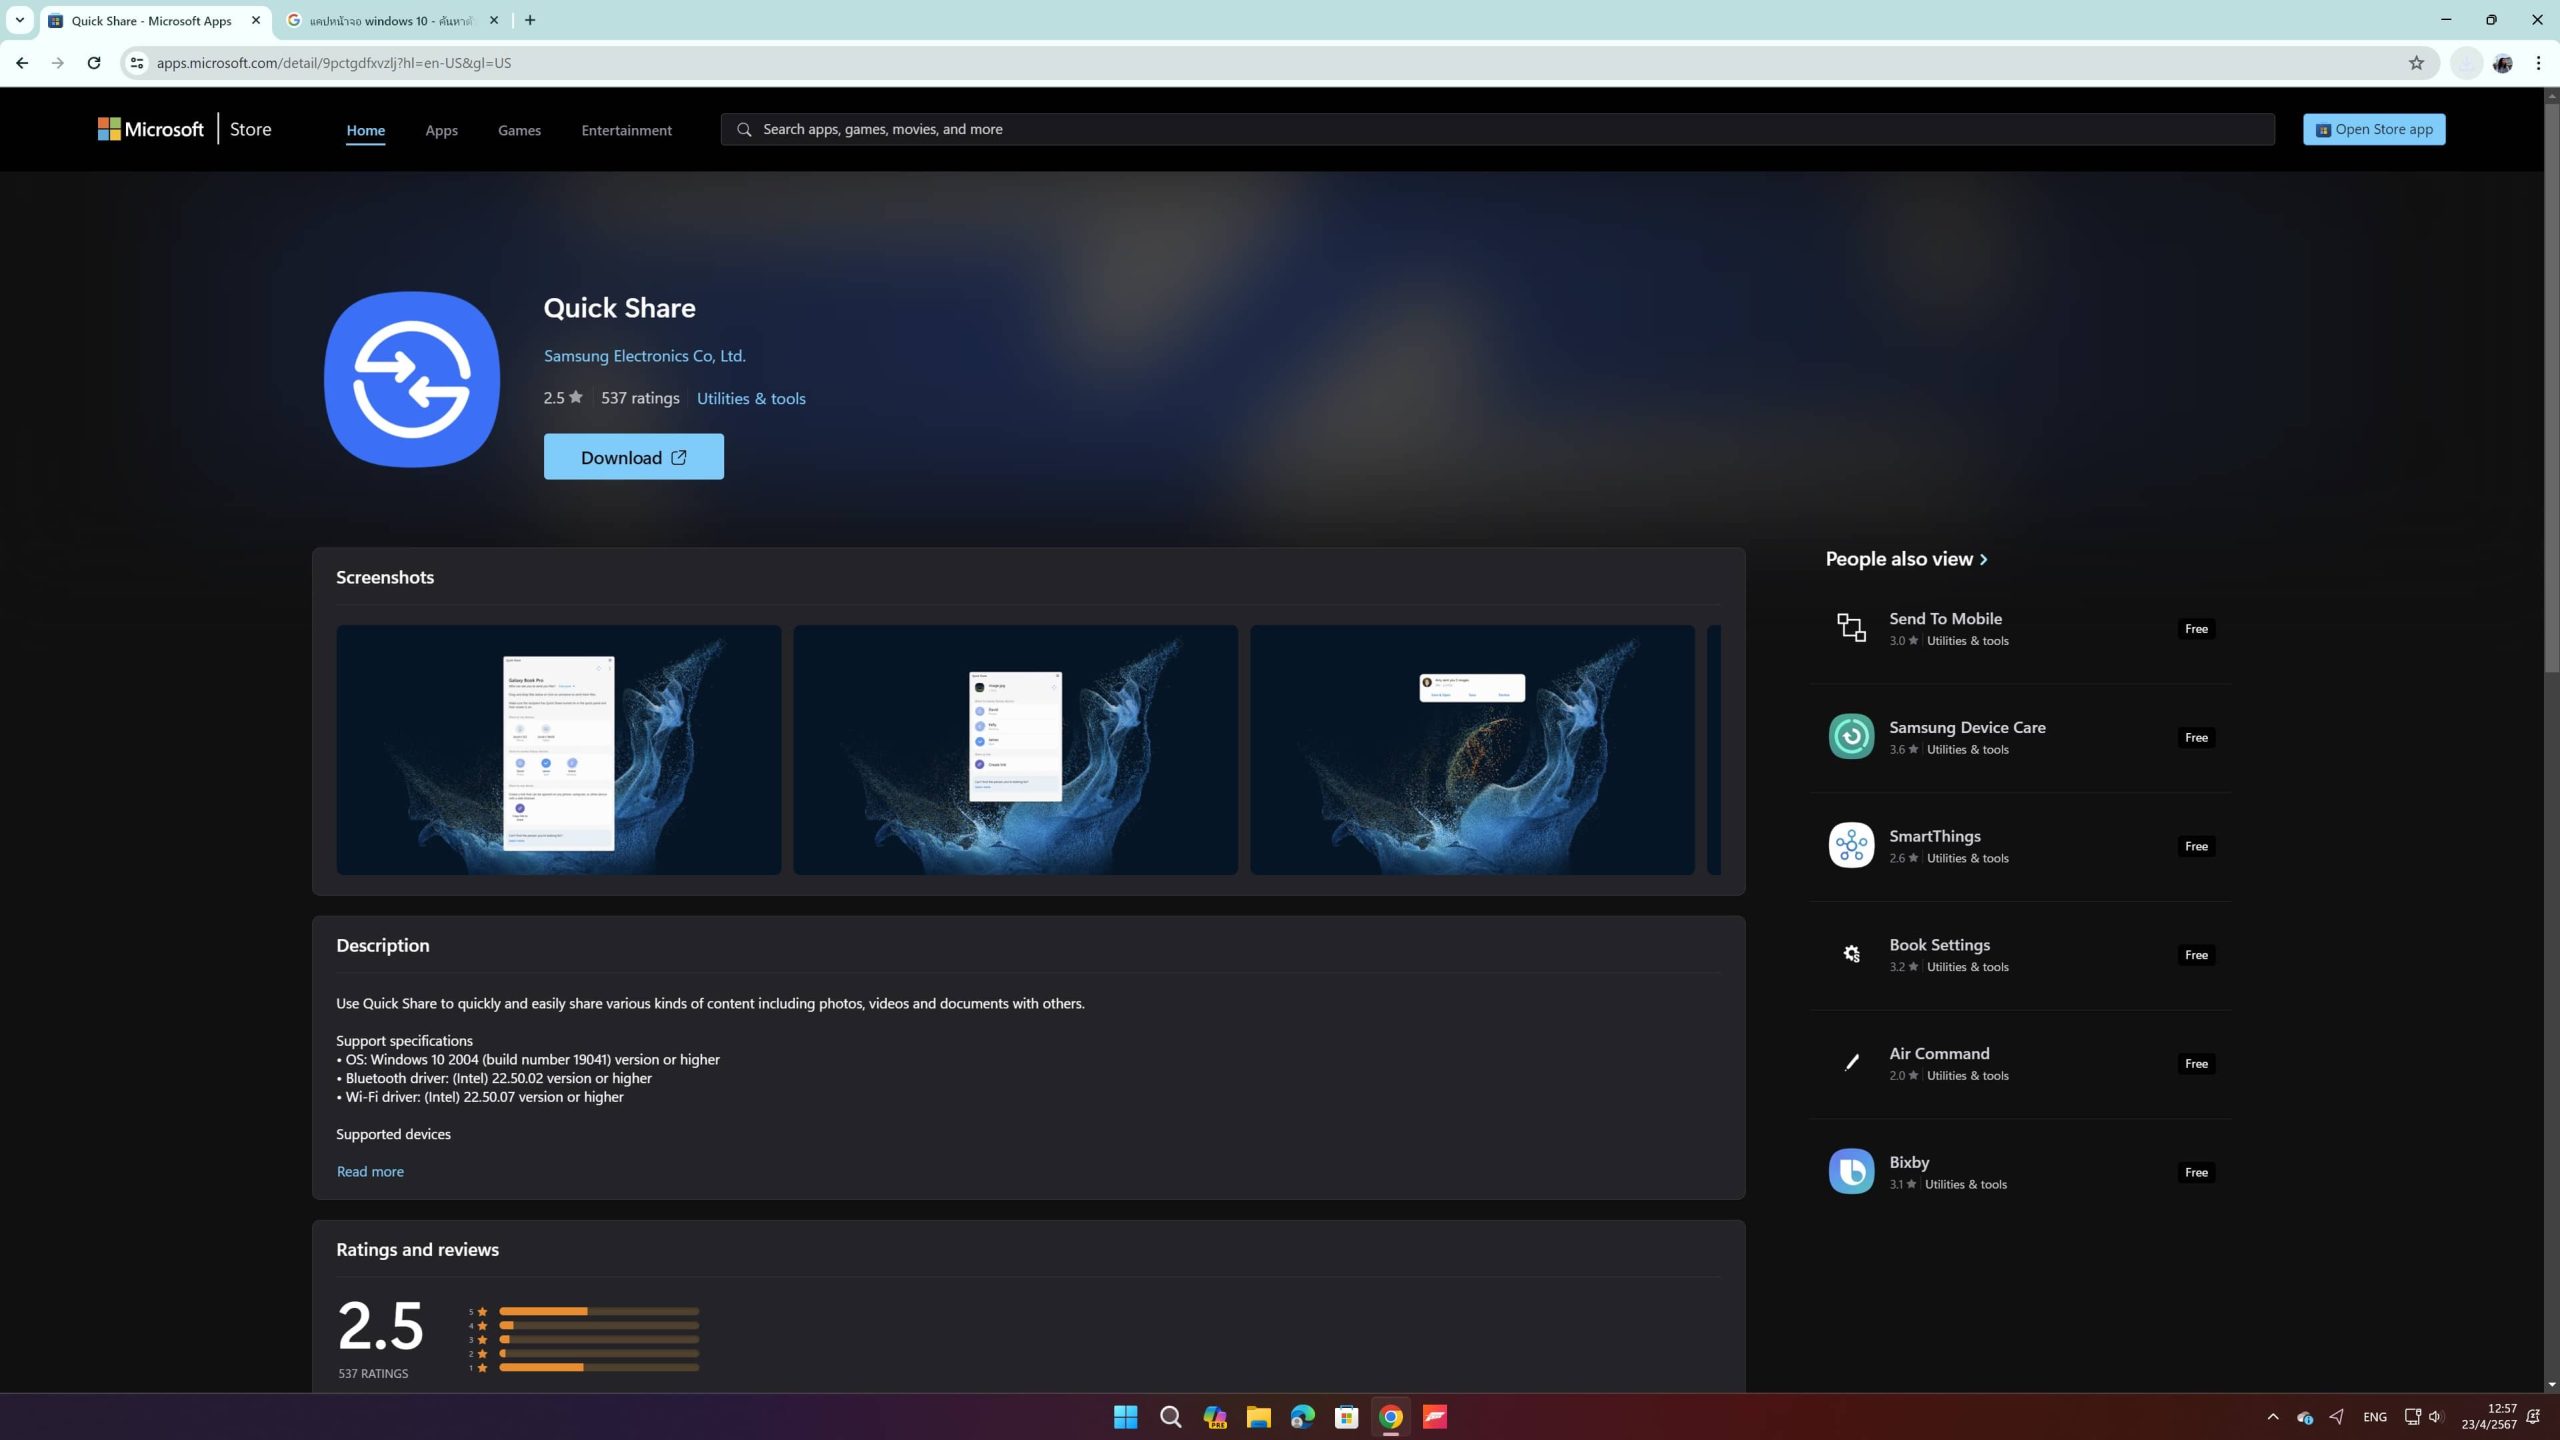Click the site information icon in address bar
This screenshot has height=1440, width=2560.
point(137,63)
